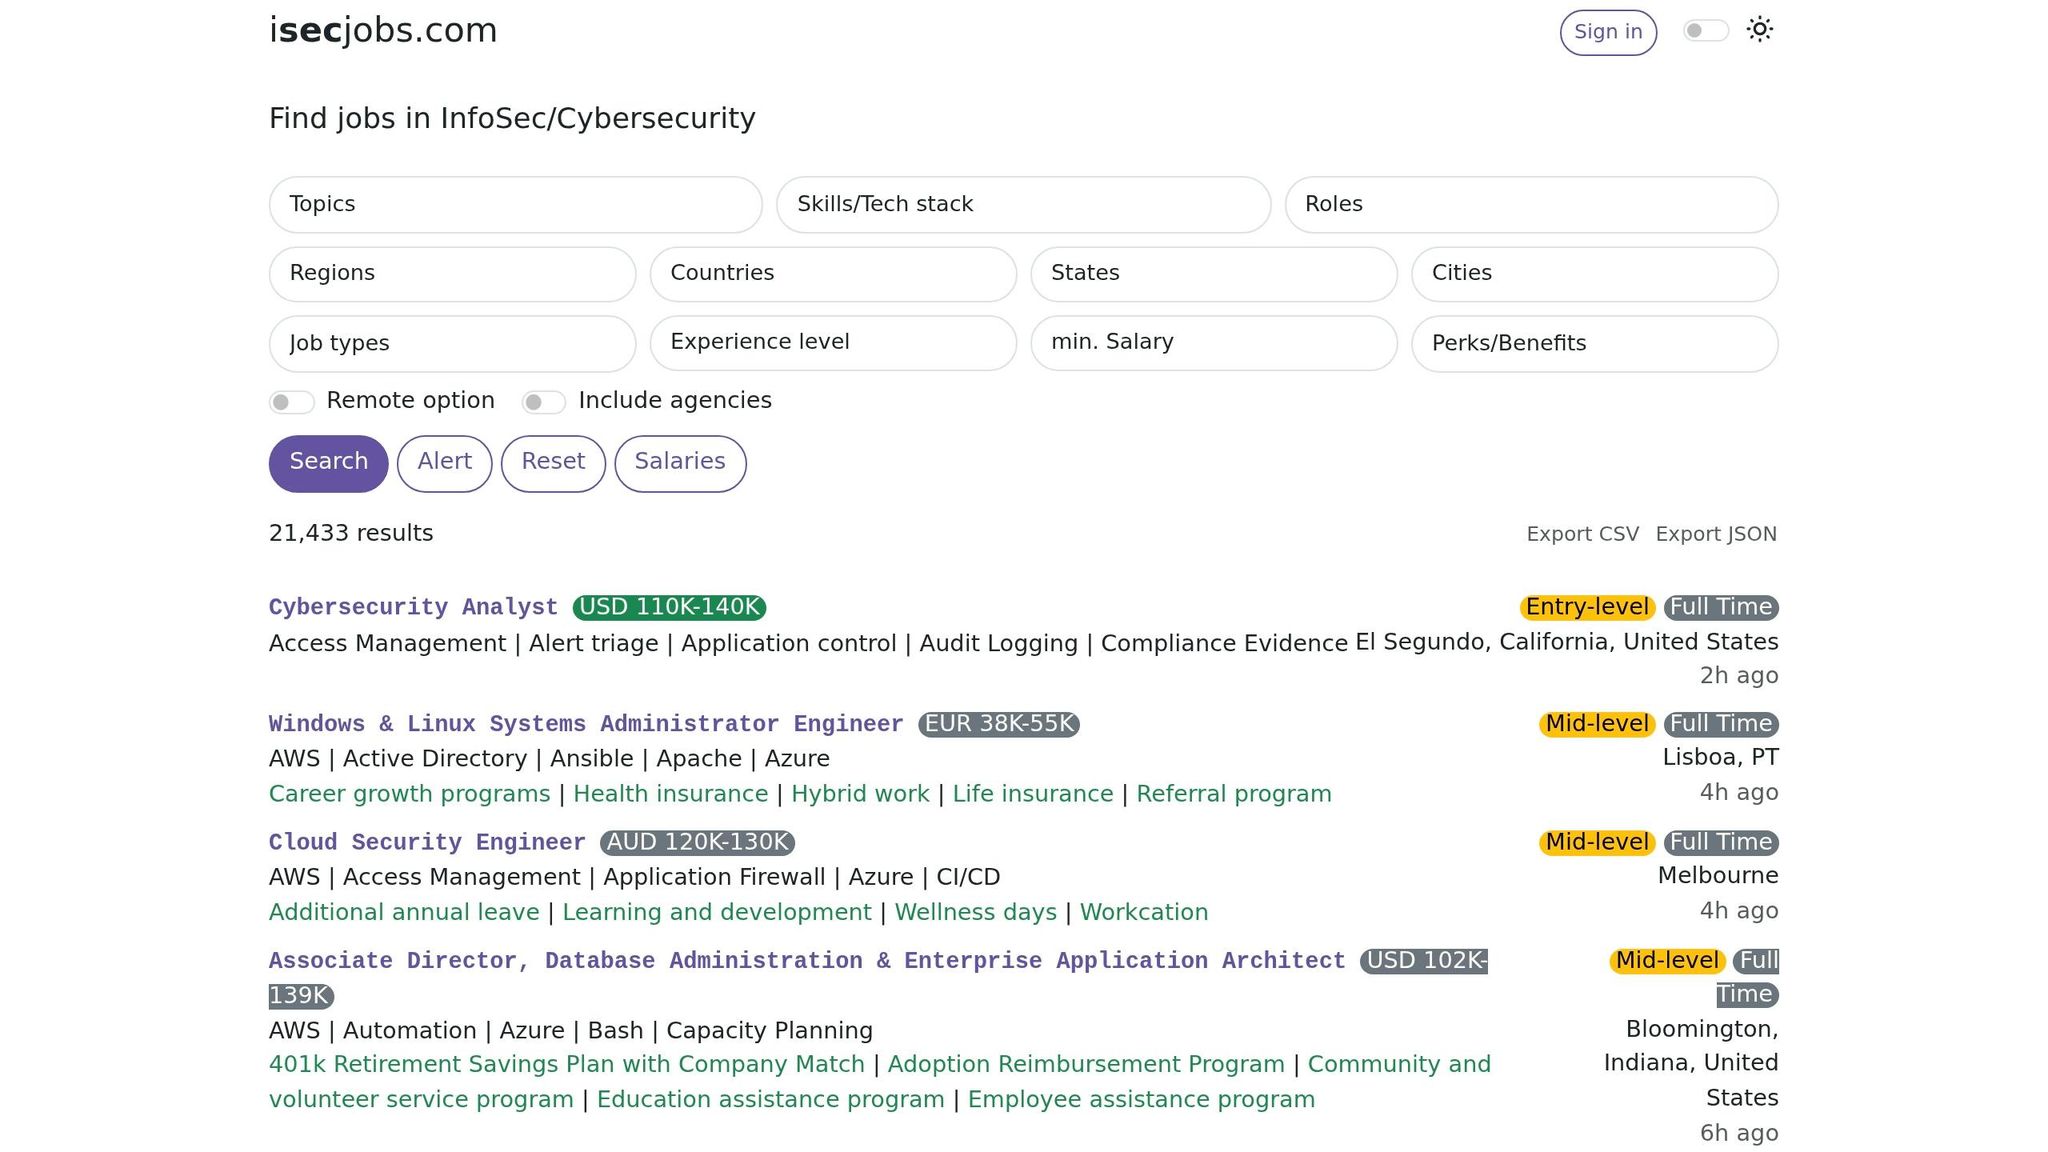The width and height of the screenshot is (2048, 1152).
Task: Click the Workcation perk
Action: point(1144,912)
